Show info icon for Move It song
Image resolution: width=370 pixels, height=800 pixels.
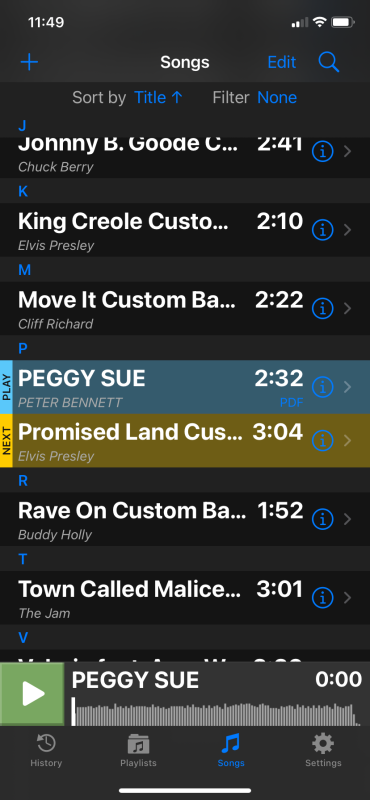(323, 309)
